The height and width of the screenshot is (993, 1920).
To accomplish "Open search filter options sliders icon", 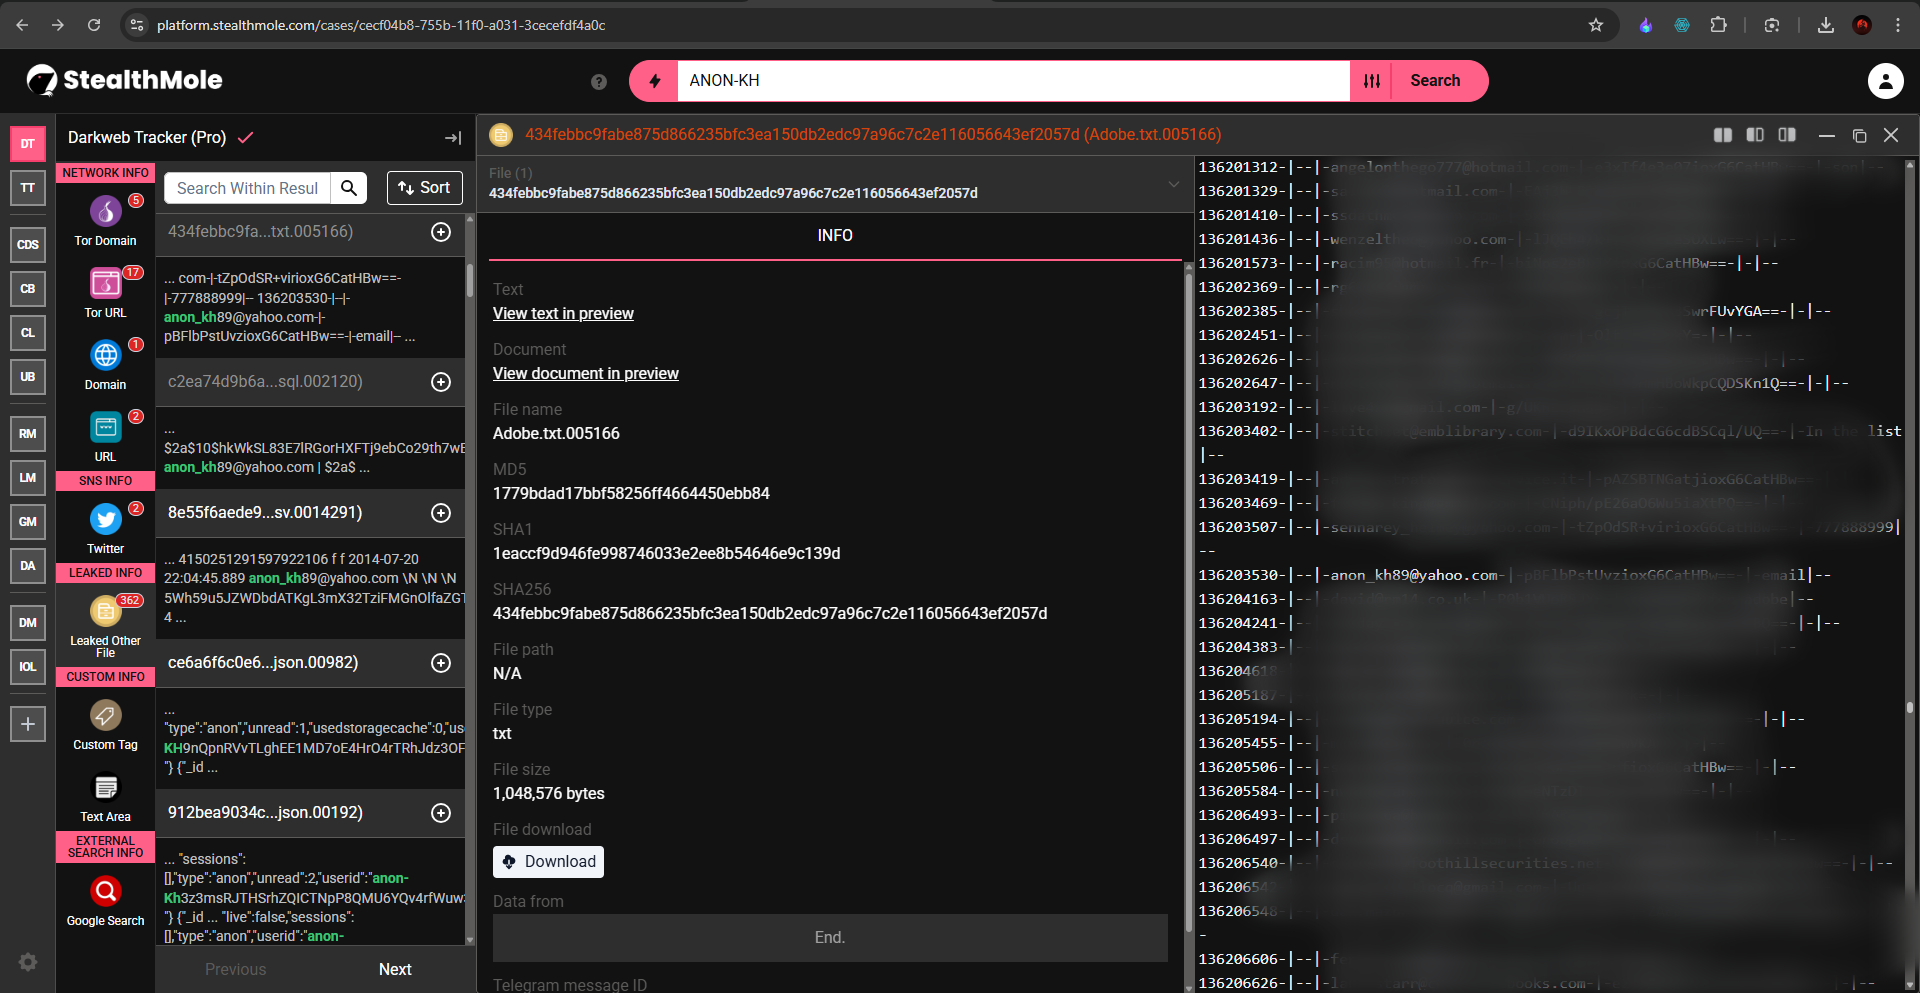I will [x=1372, y=81].
